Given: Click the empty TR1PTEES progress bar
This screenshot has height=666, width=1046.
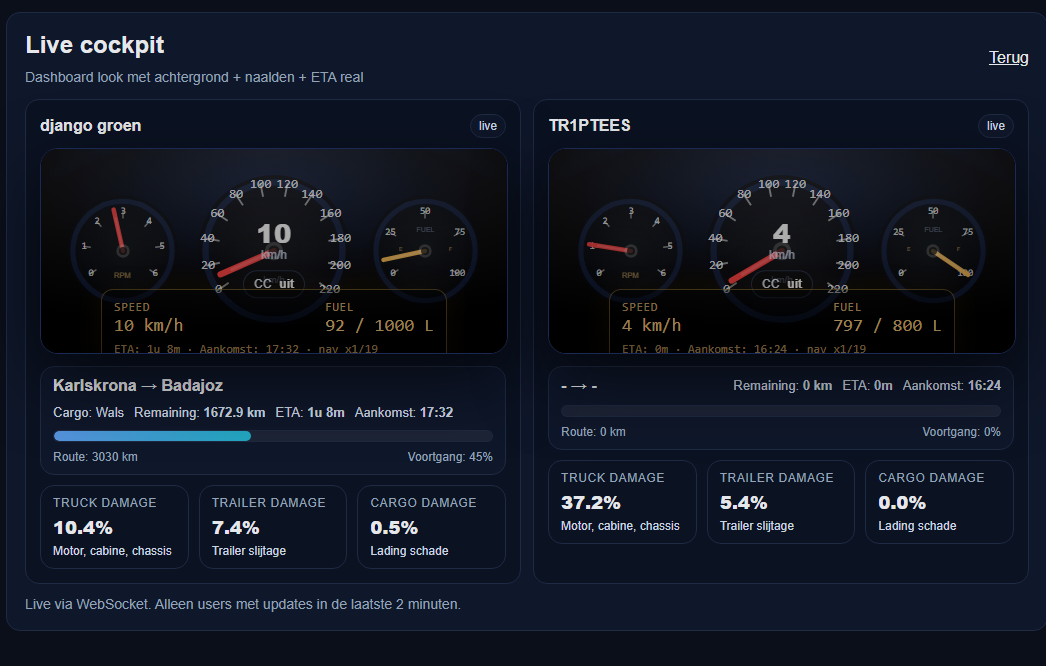Looking at the screenshot, I should [x=781, y=410].
